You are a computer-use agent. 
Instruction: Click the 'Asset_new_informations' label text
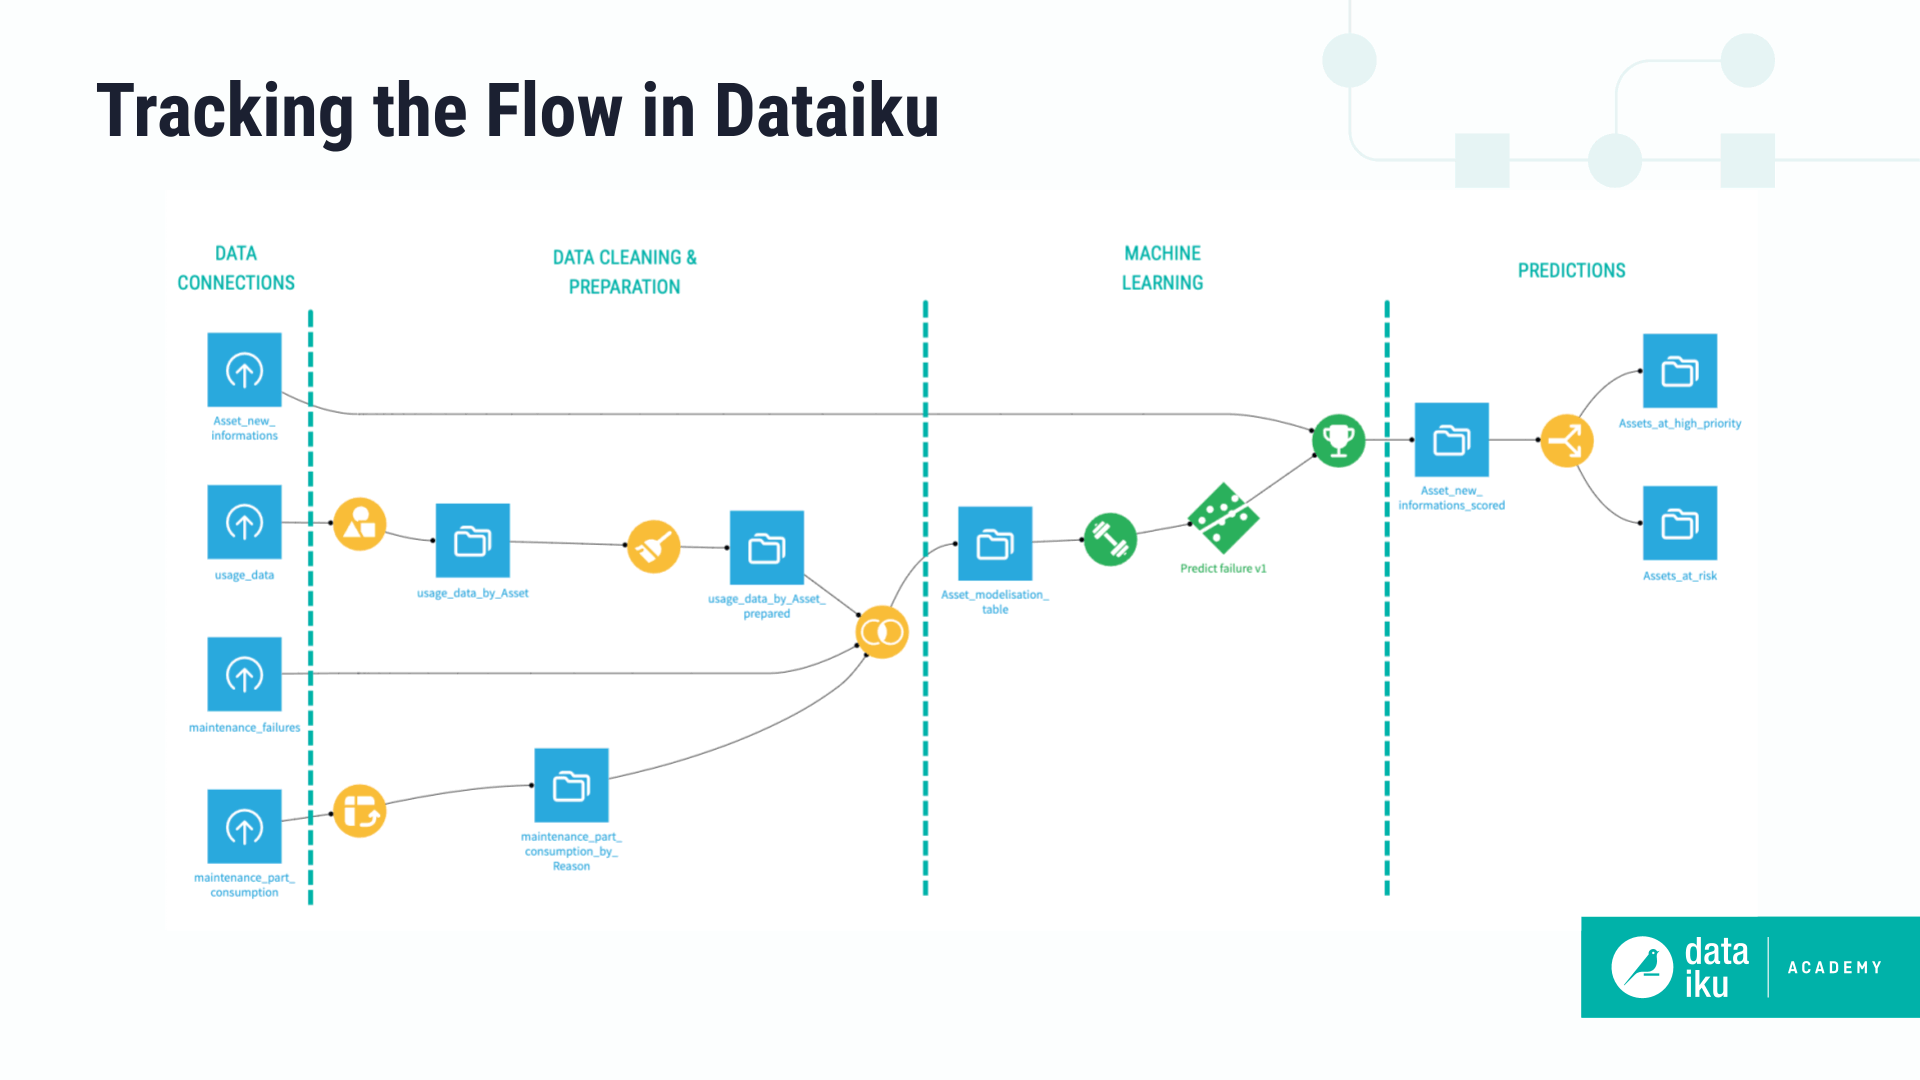(244, 428)
